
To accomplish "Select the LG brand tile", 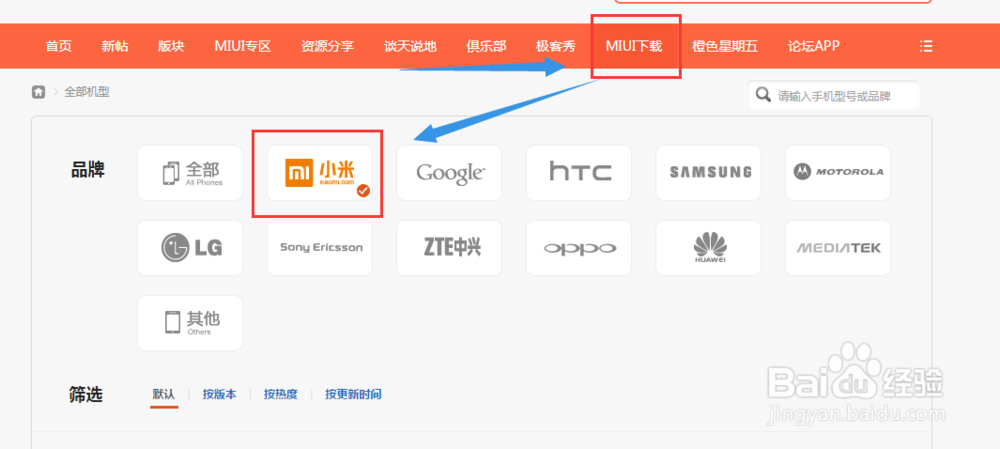I will 190,248.
